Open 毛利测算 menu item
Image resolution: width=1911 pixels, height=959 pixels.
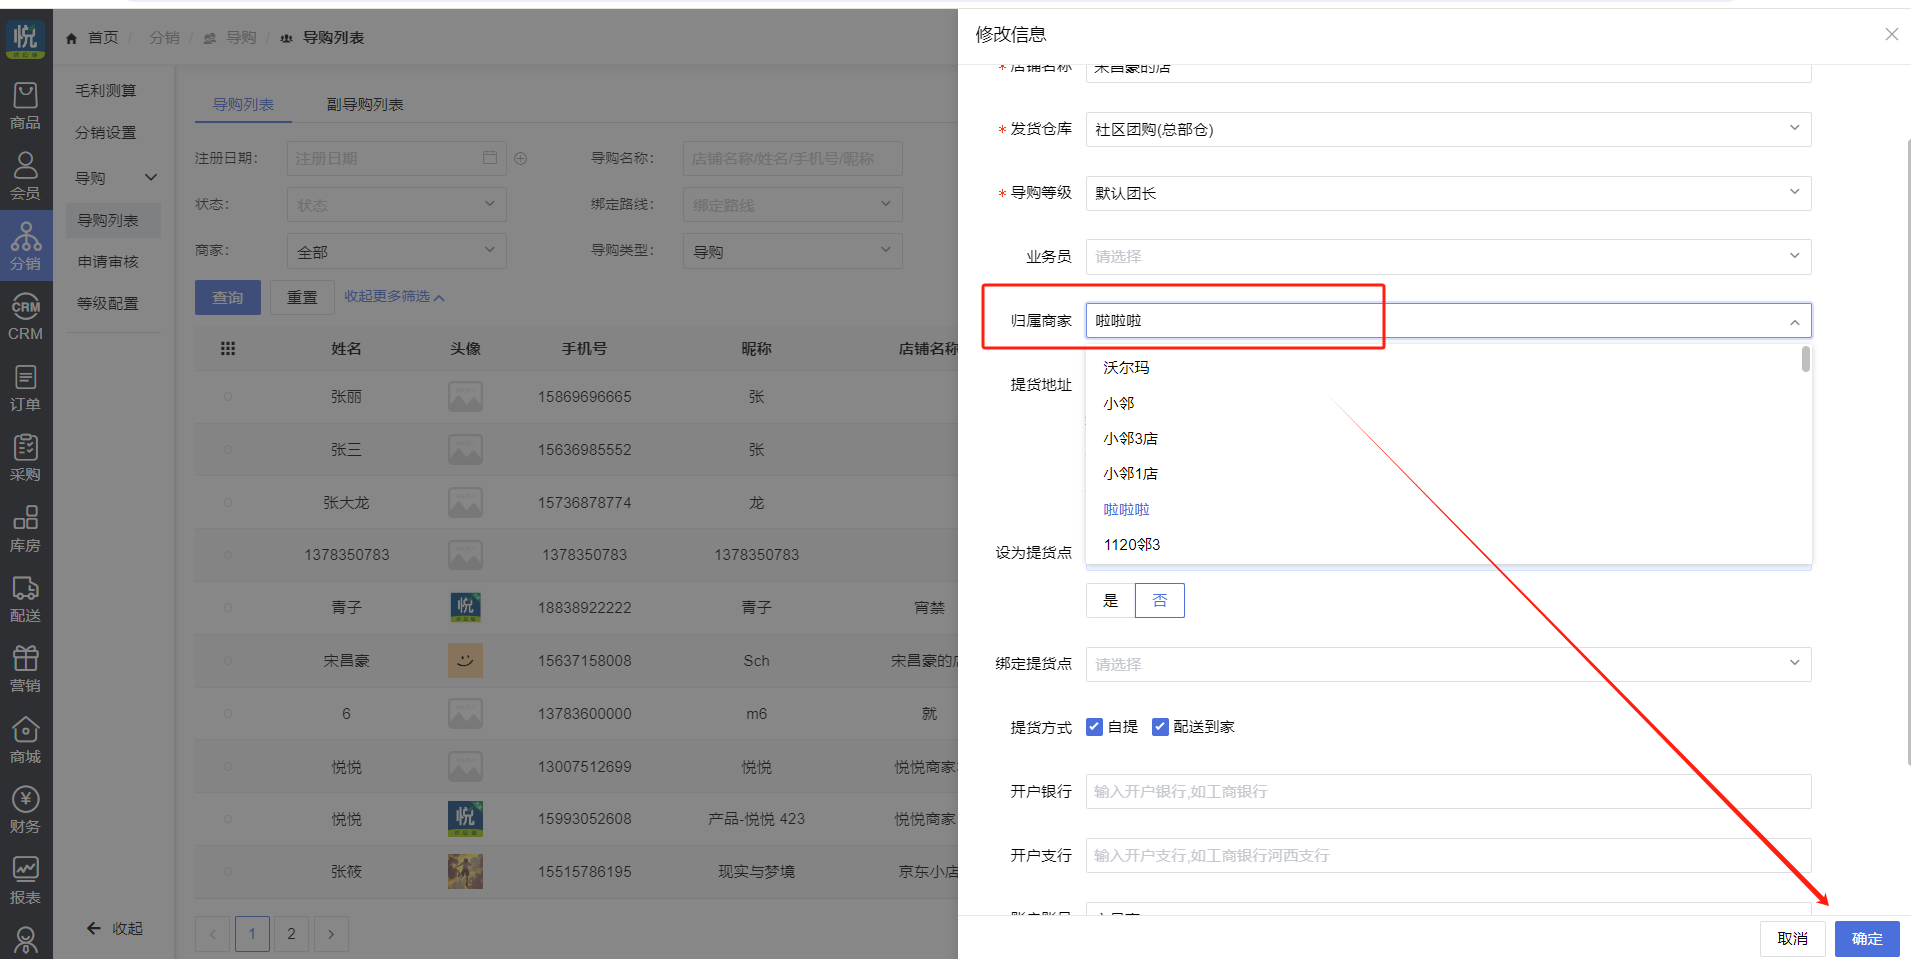point(107,90)
